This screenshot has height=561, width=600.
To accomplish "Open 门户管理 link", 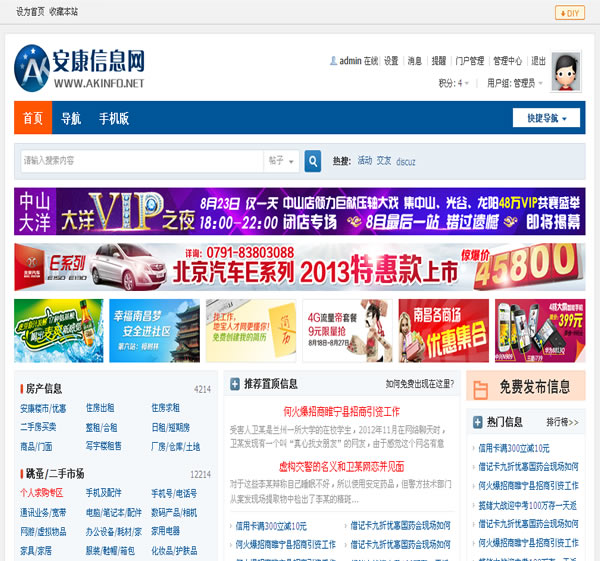I will tap(470, 61).
